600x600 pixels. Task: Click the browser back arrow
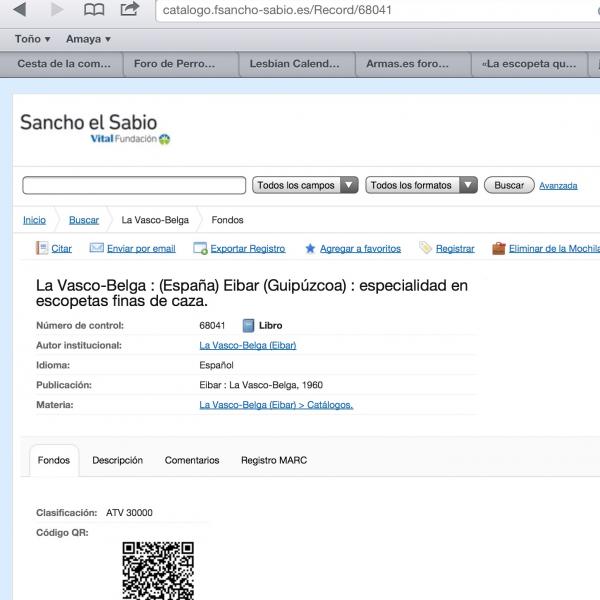coord(19,10)
